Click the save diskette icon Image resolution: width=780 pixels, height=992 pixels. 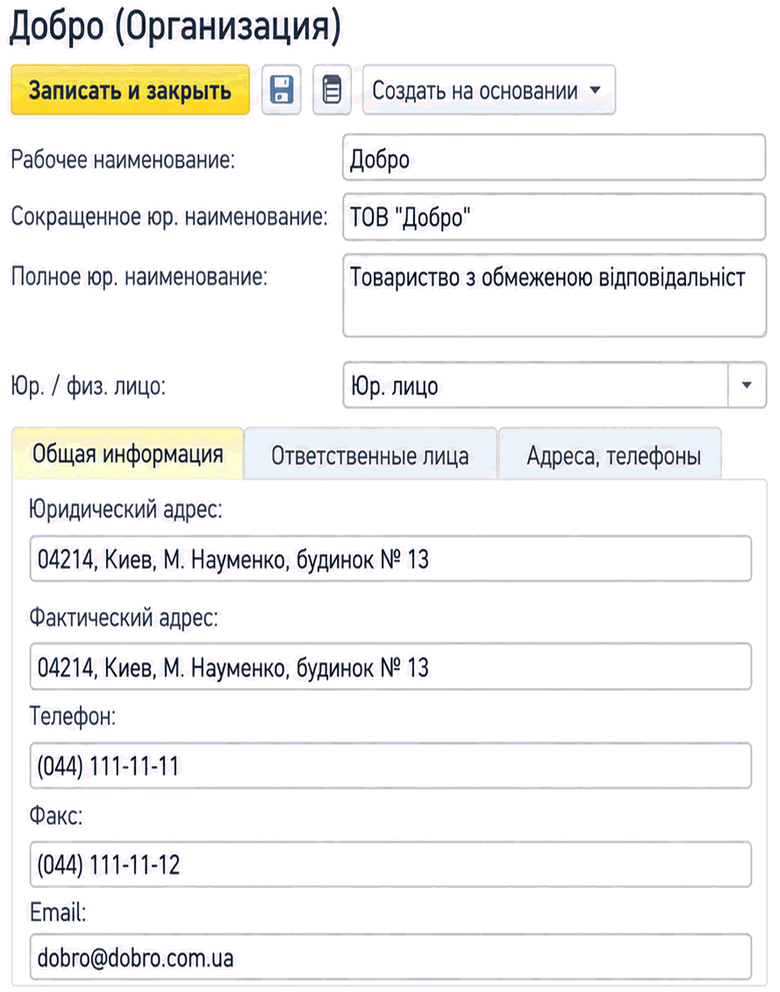click(282, 90)
